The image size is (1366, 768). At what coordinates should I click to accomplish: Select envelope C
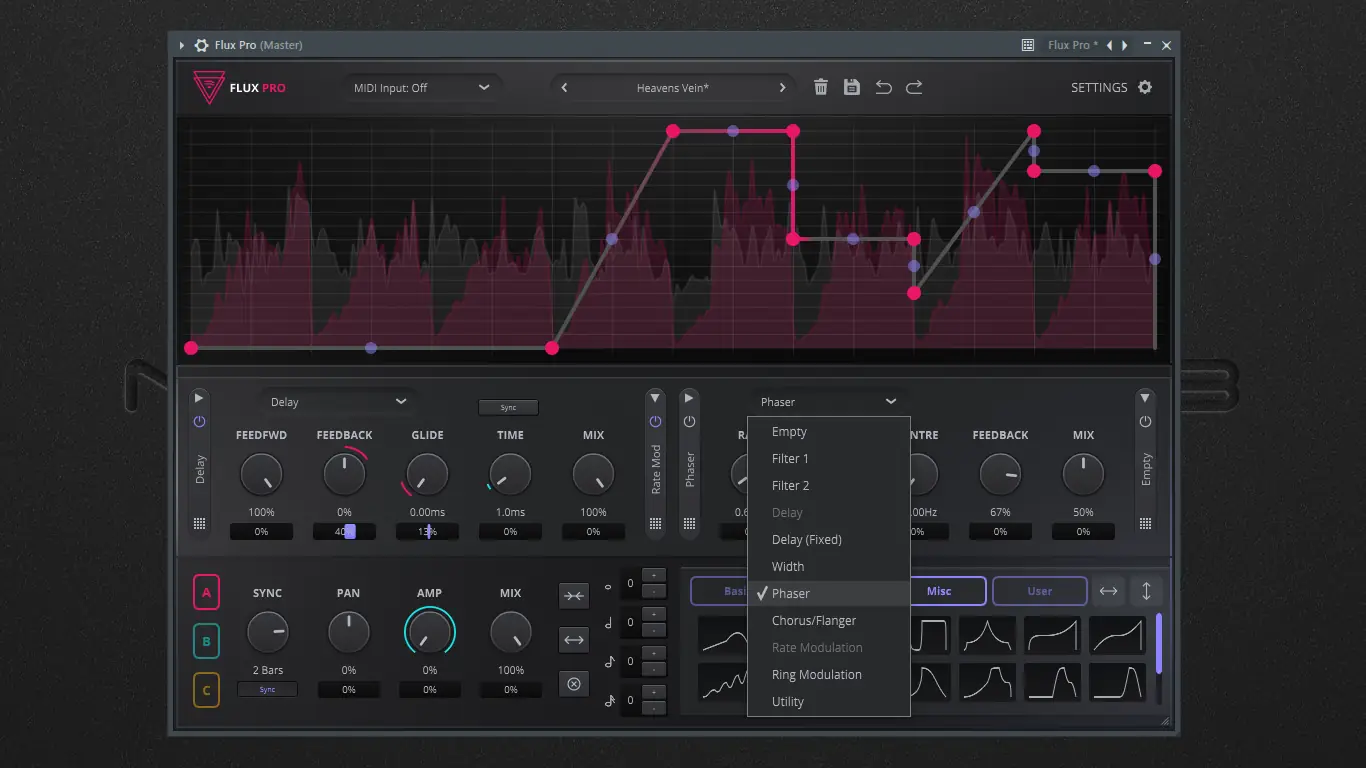(x=206, y=690)
